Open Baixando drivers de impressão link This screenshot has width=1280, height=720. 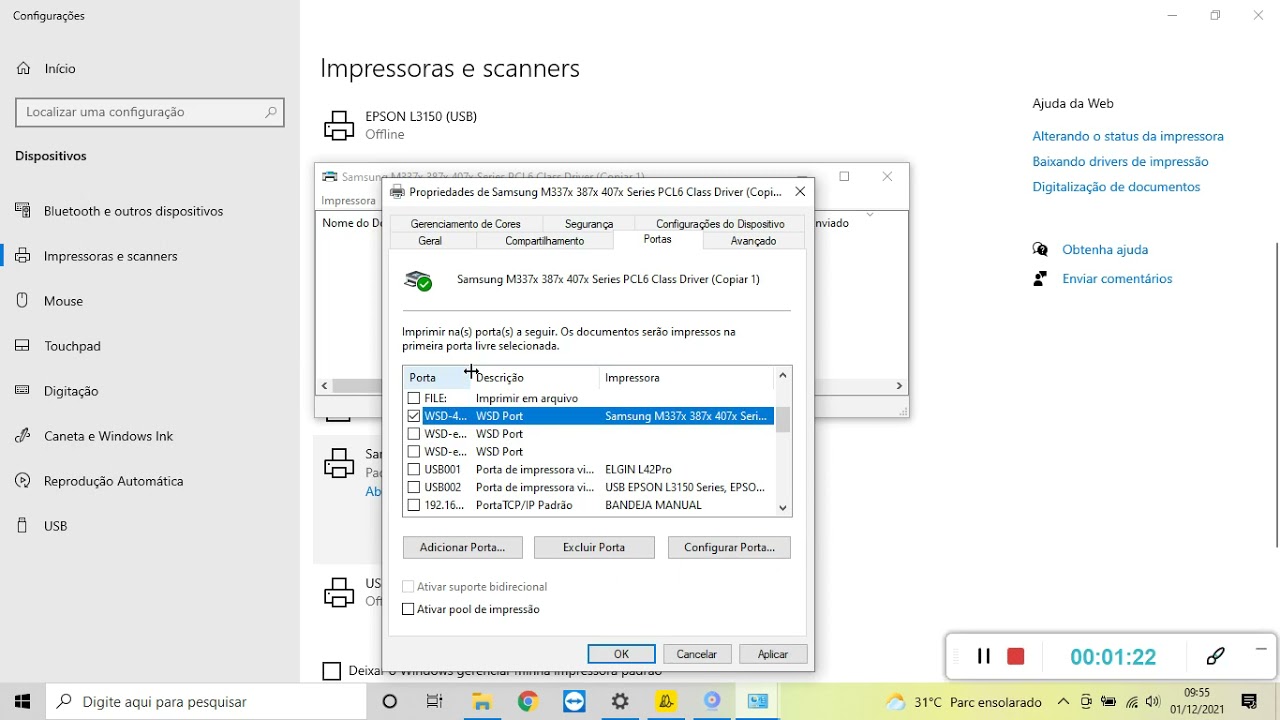tap(1120, 161)
